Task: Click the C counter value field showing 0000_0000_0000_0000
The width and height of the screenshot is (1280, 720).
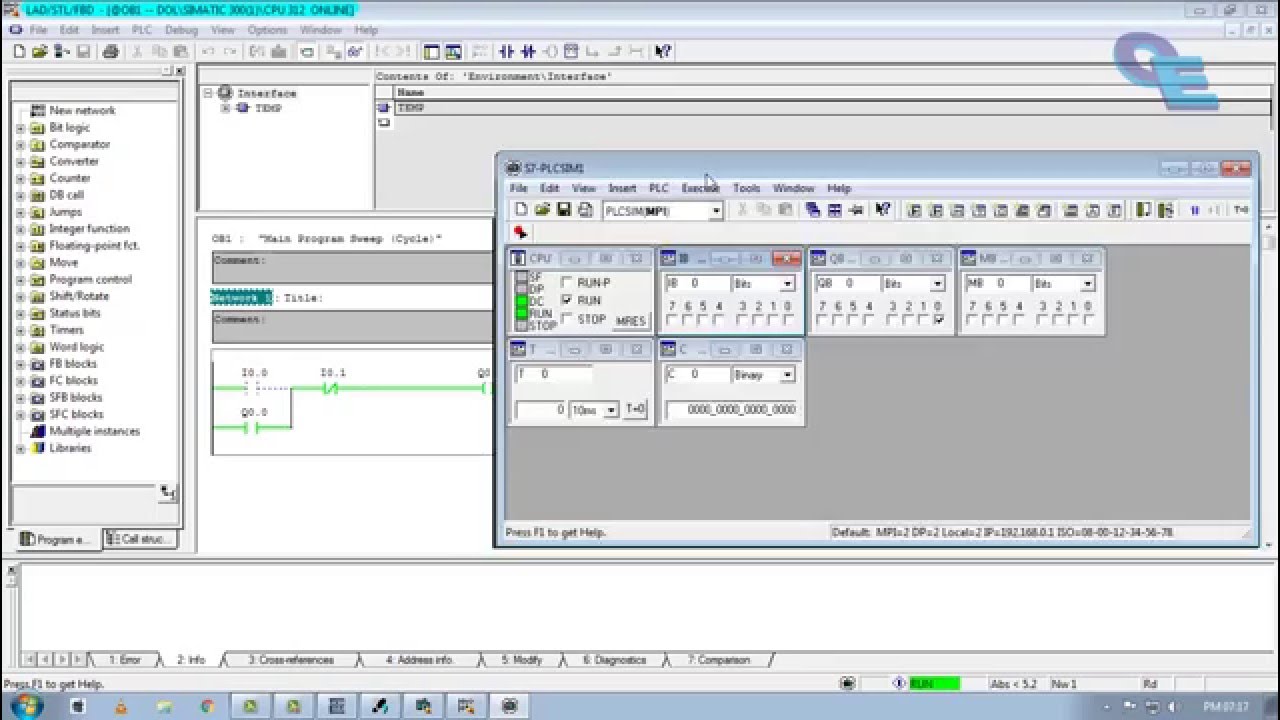Action: pyautogui.click(x=732, y=410)
